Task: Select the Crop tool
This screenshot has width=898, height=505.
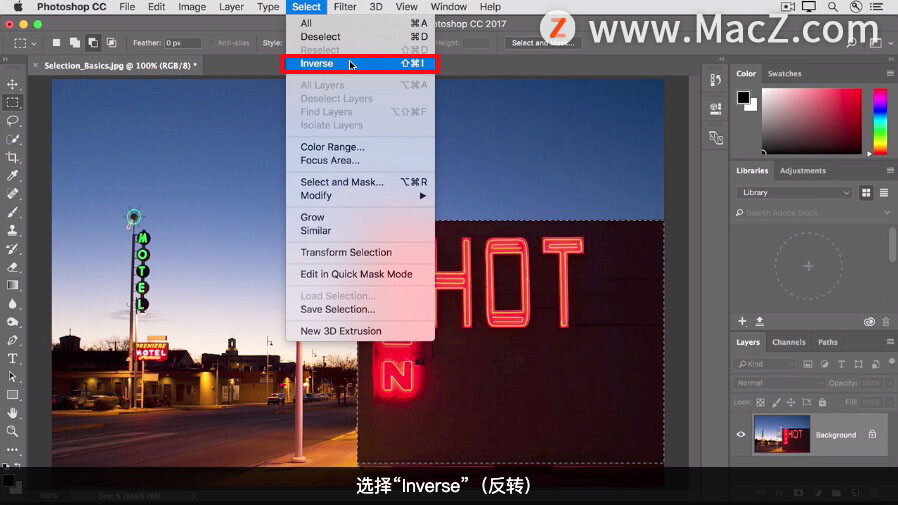Action: pos(12,157)
